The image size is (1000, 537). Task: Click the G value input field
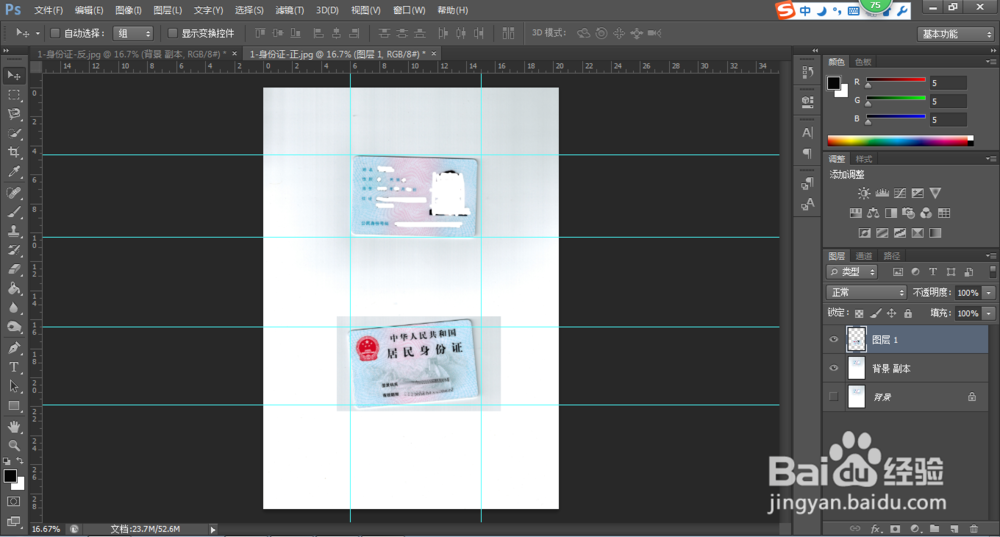pyautogui.click(x=948, y=101)
